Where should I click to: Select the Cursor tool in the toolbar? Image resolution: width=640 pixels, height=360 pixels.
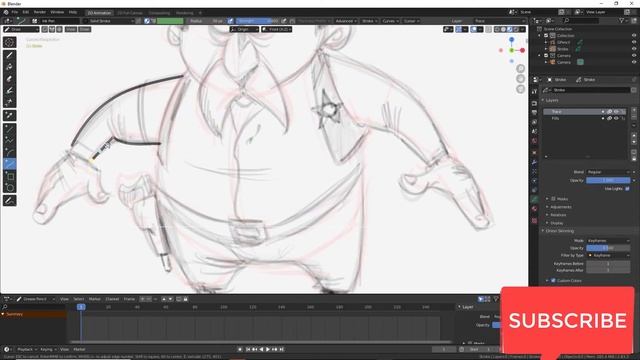9,42
